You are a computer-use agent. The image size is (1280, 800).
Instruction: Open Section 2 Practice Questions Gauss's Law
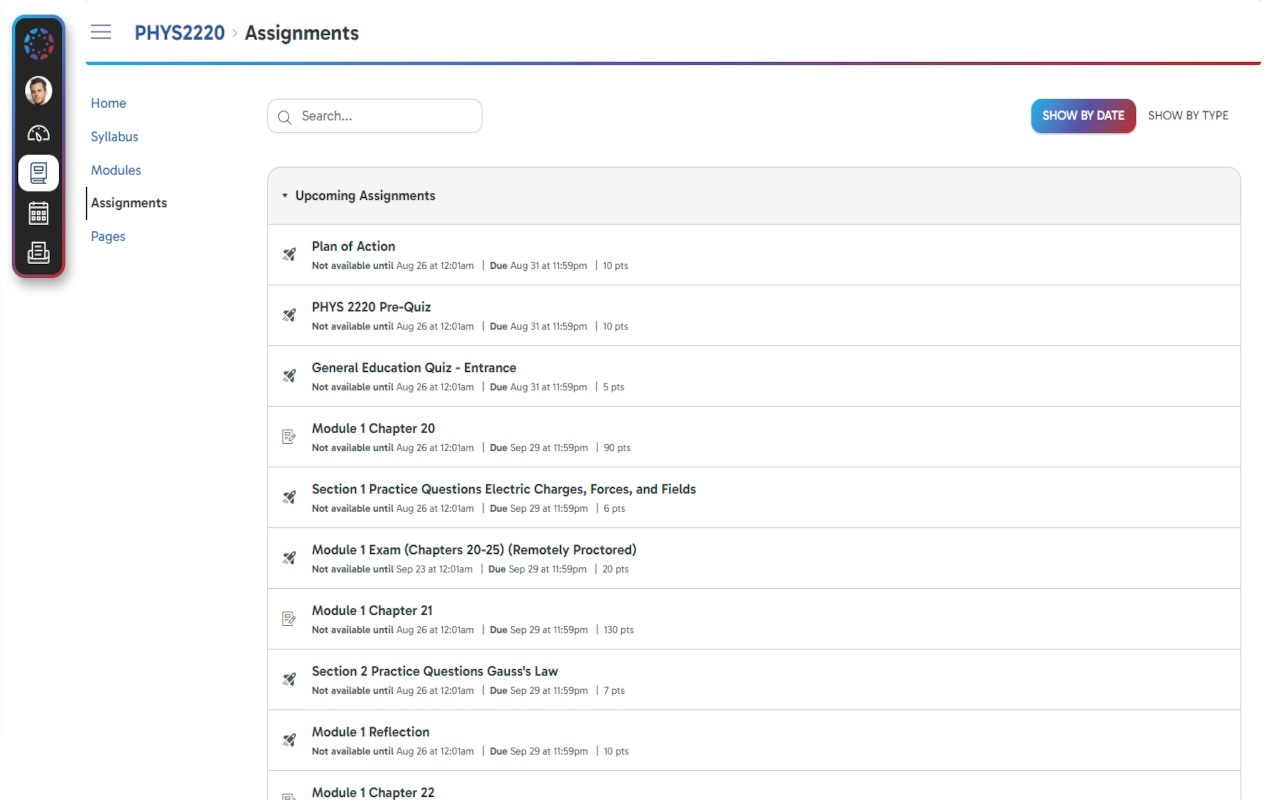[x=435, y=671]
